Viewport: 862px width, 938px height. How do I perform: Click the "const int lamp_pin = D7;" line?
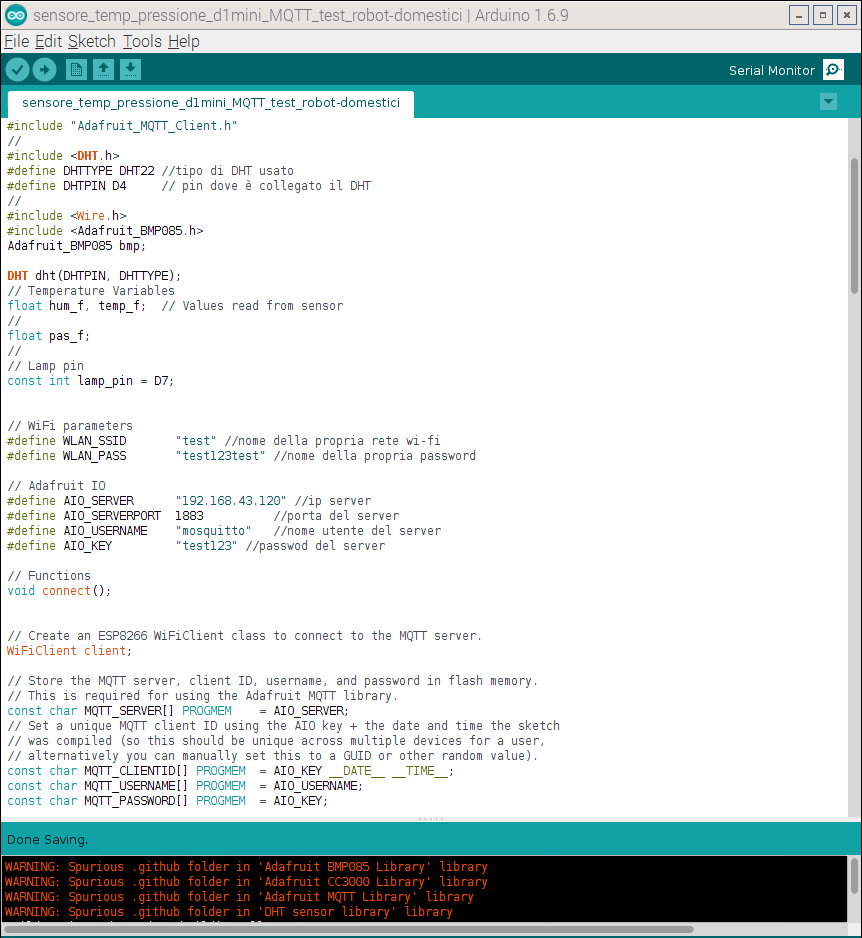pos(90,380)
